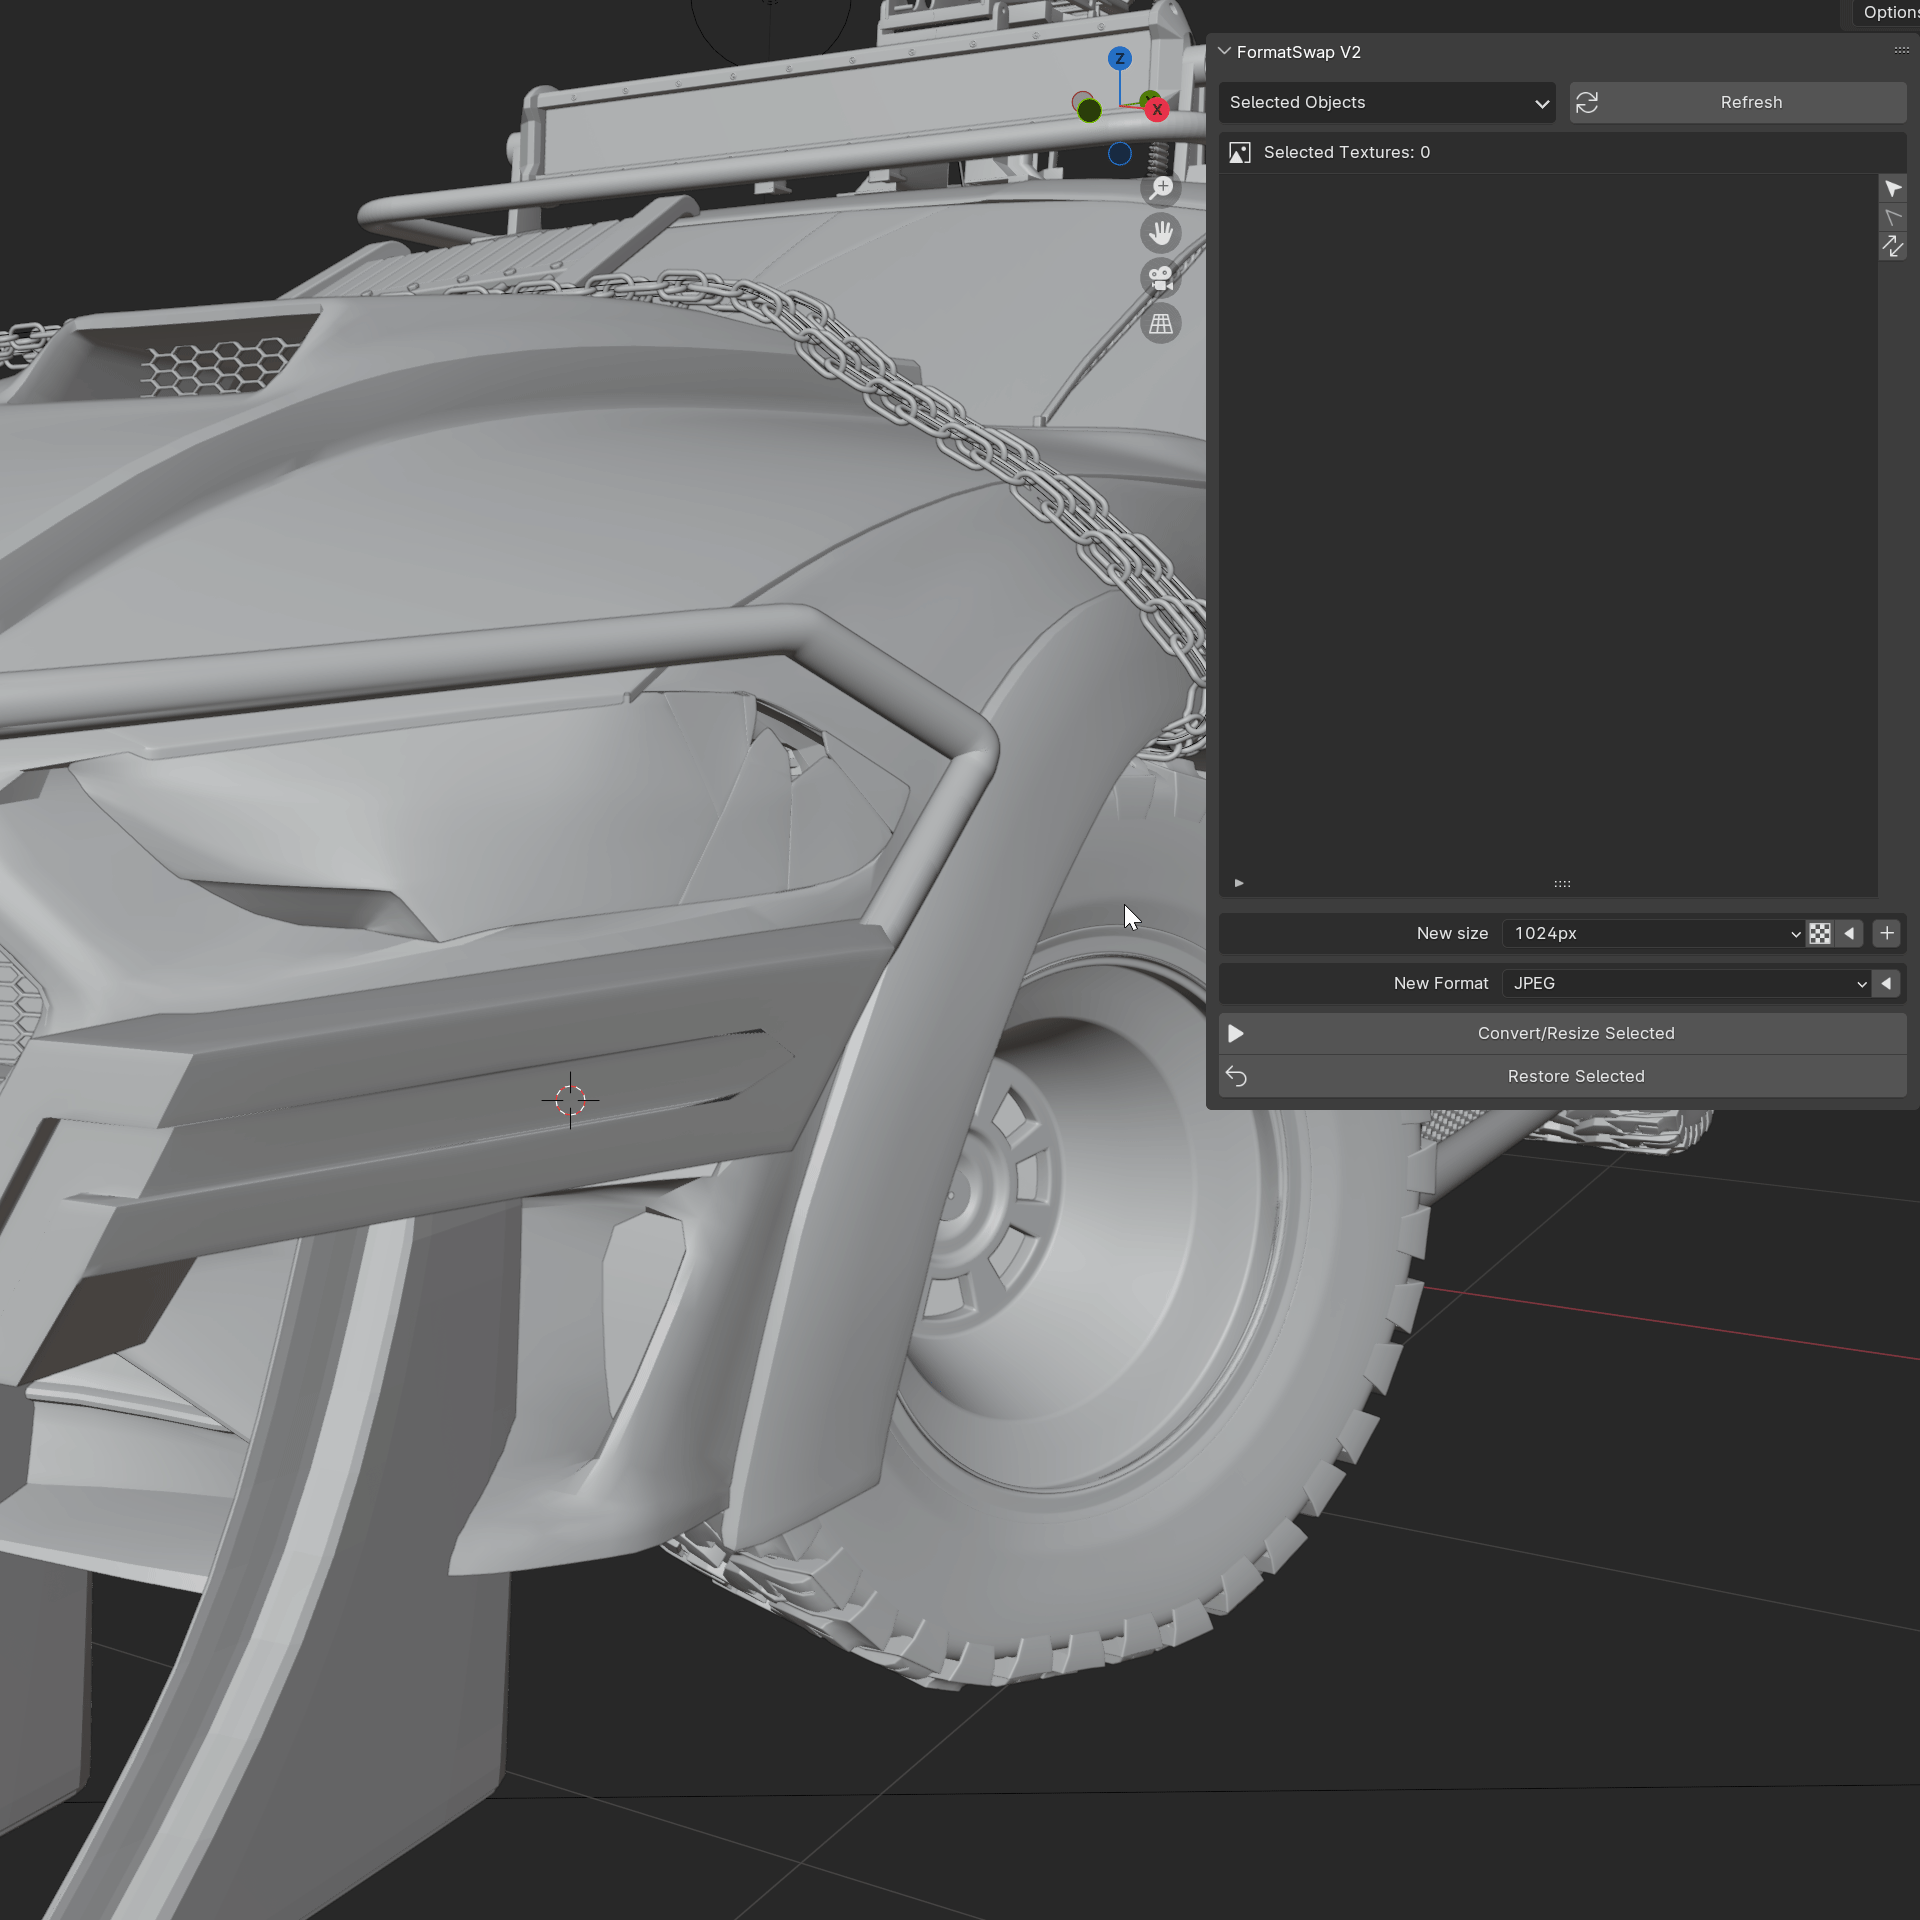Click Restore Selected button
Viewport: 1920px width, 1920px height.
pos(1562,1076)
